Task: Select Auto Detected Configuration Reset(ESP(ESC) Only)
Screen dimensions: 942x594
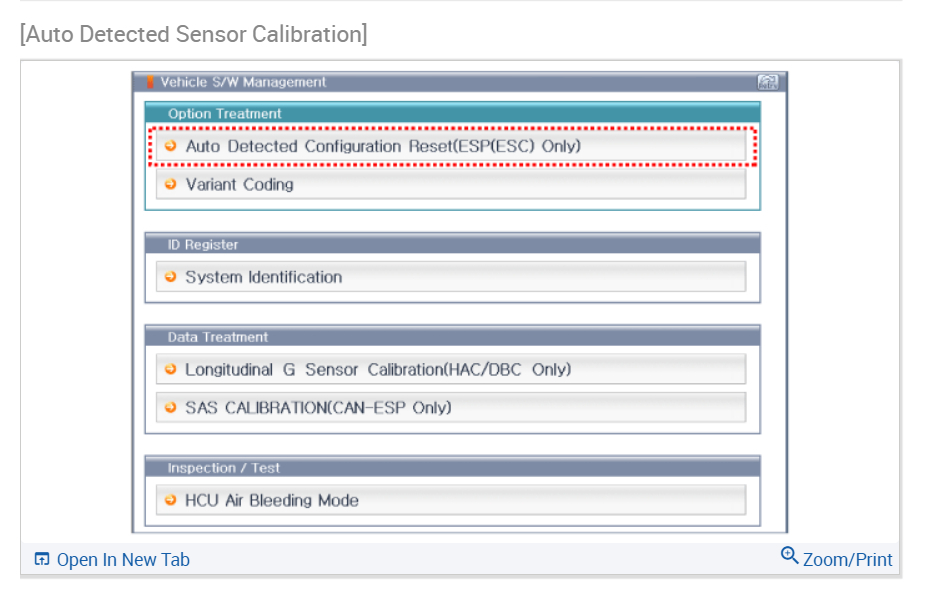Action: [x=383, y=146]
